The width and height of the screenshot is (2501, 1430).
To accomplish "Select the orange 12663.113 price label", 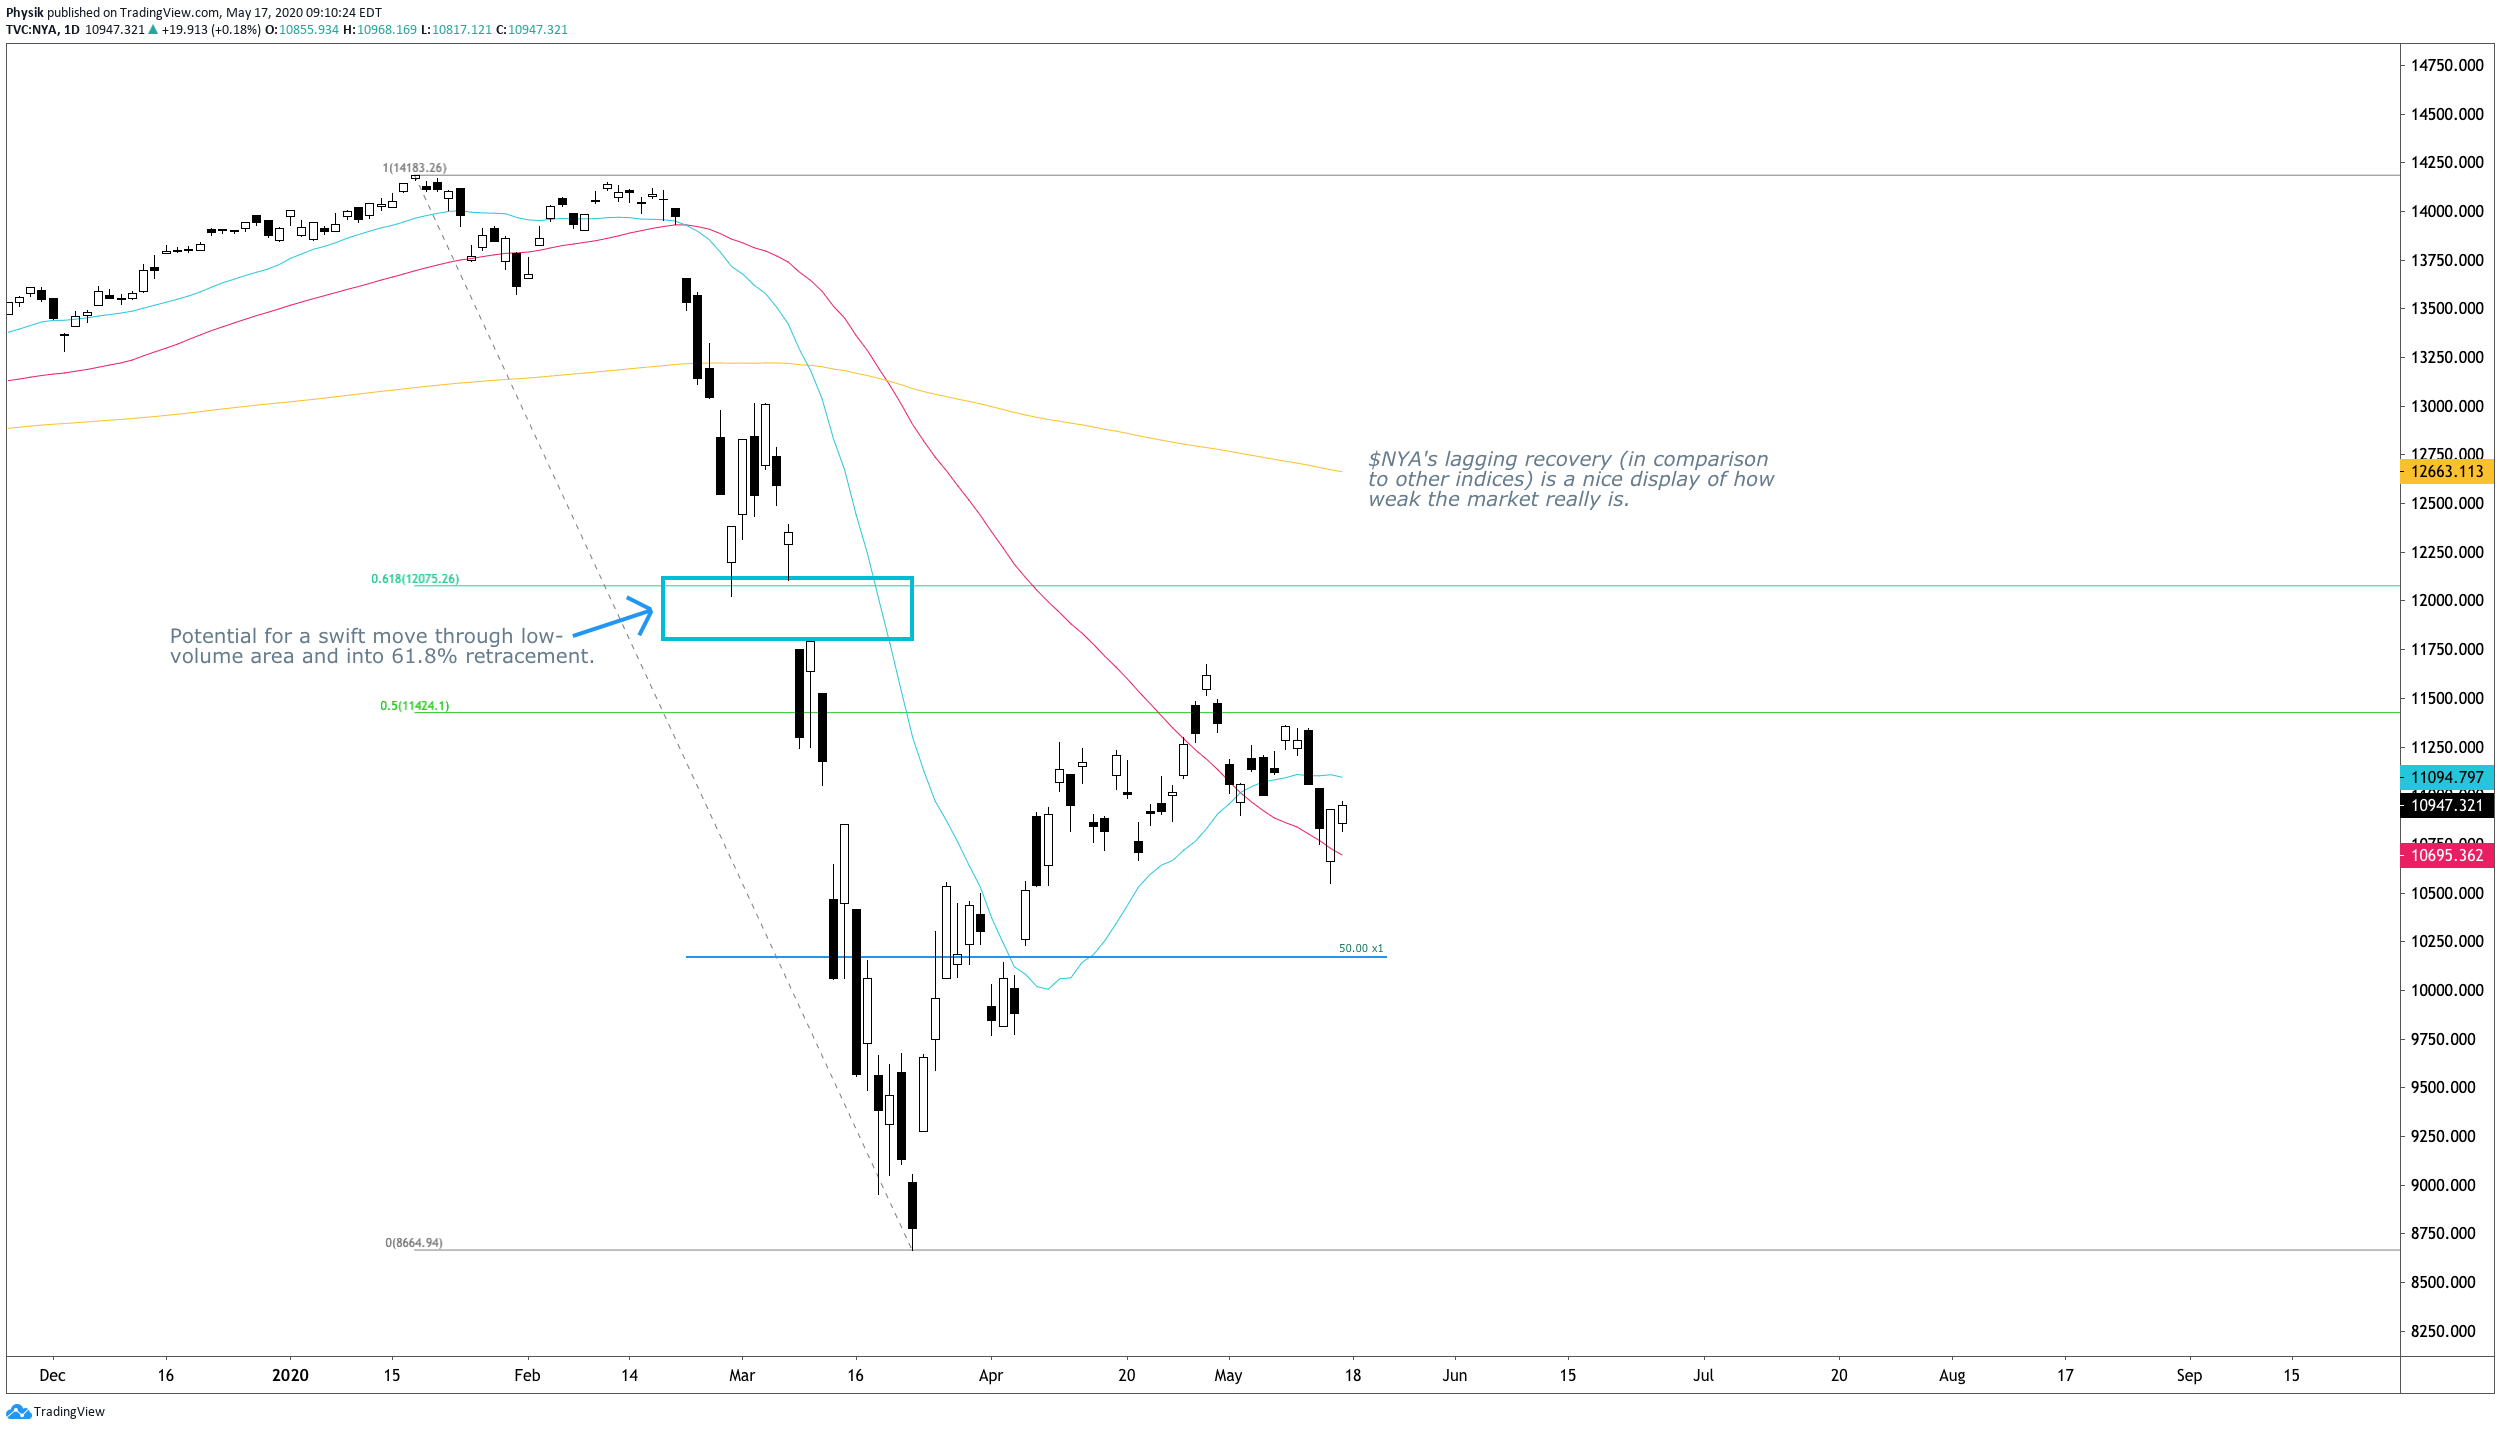I will pyautogui.click(x=2446, y=471).
